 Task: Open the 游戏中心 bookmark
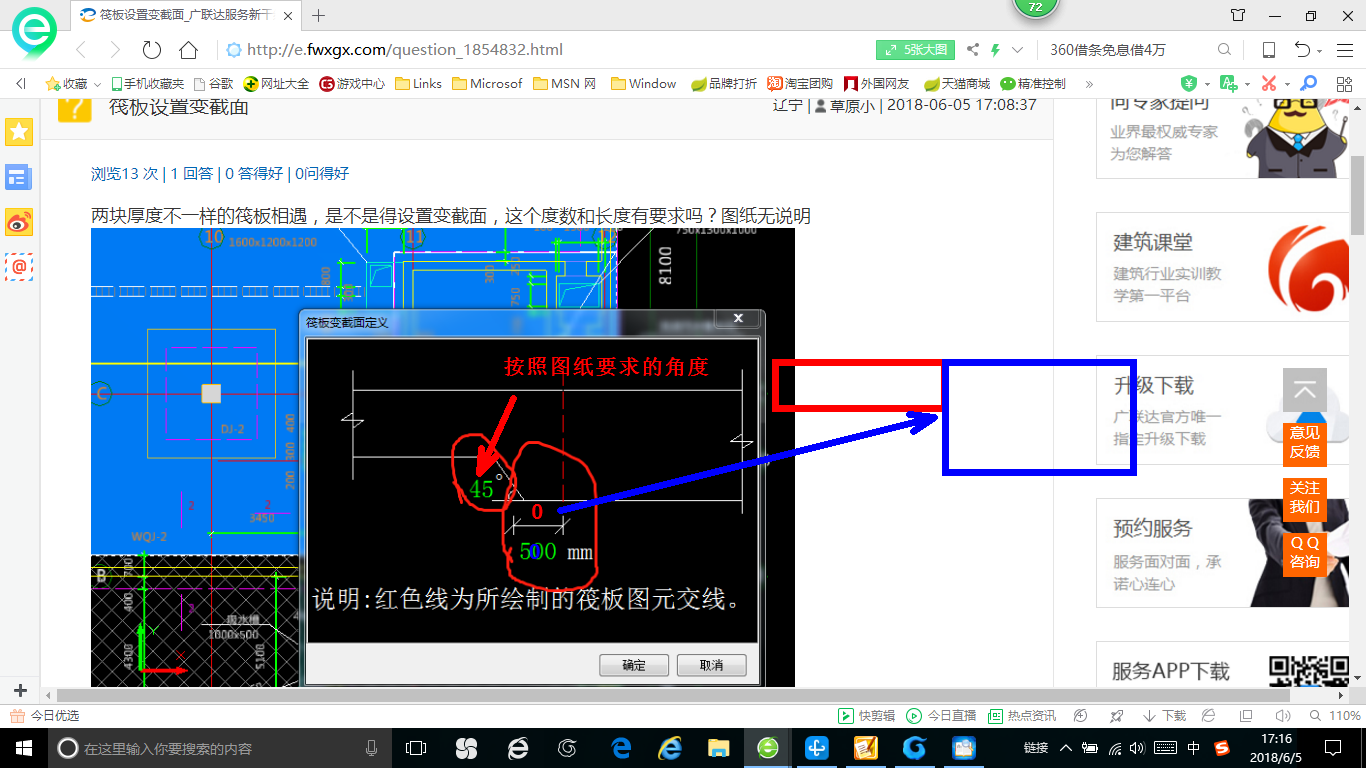352,84
